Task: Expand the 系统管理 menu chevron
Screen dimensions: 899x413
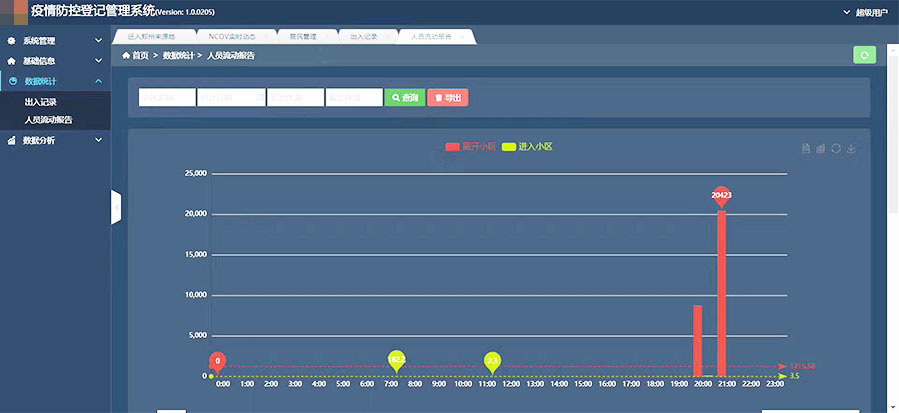Action: coord(98,41)
